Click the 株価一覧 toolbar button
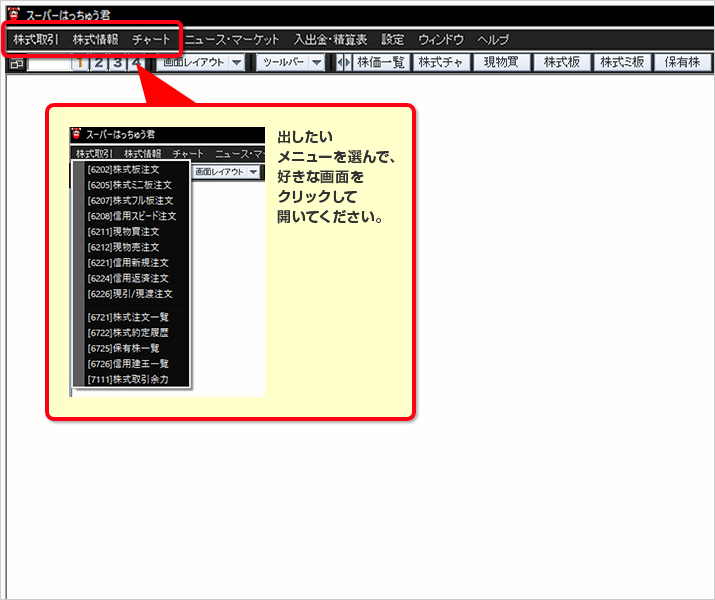 coord(381,62)
